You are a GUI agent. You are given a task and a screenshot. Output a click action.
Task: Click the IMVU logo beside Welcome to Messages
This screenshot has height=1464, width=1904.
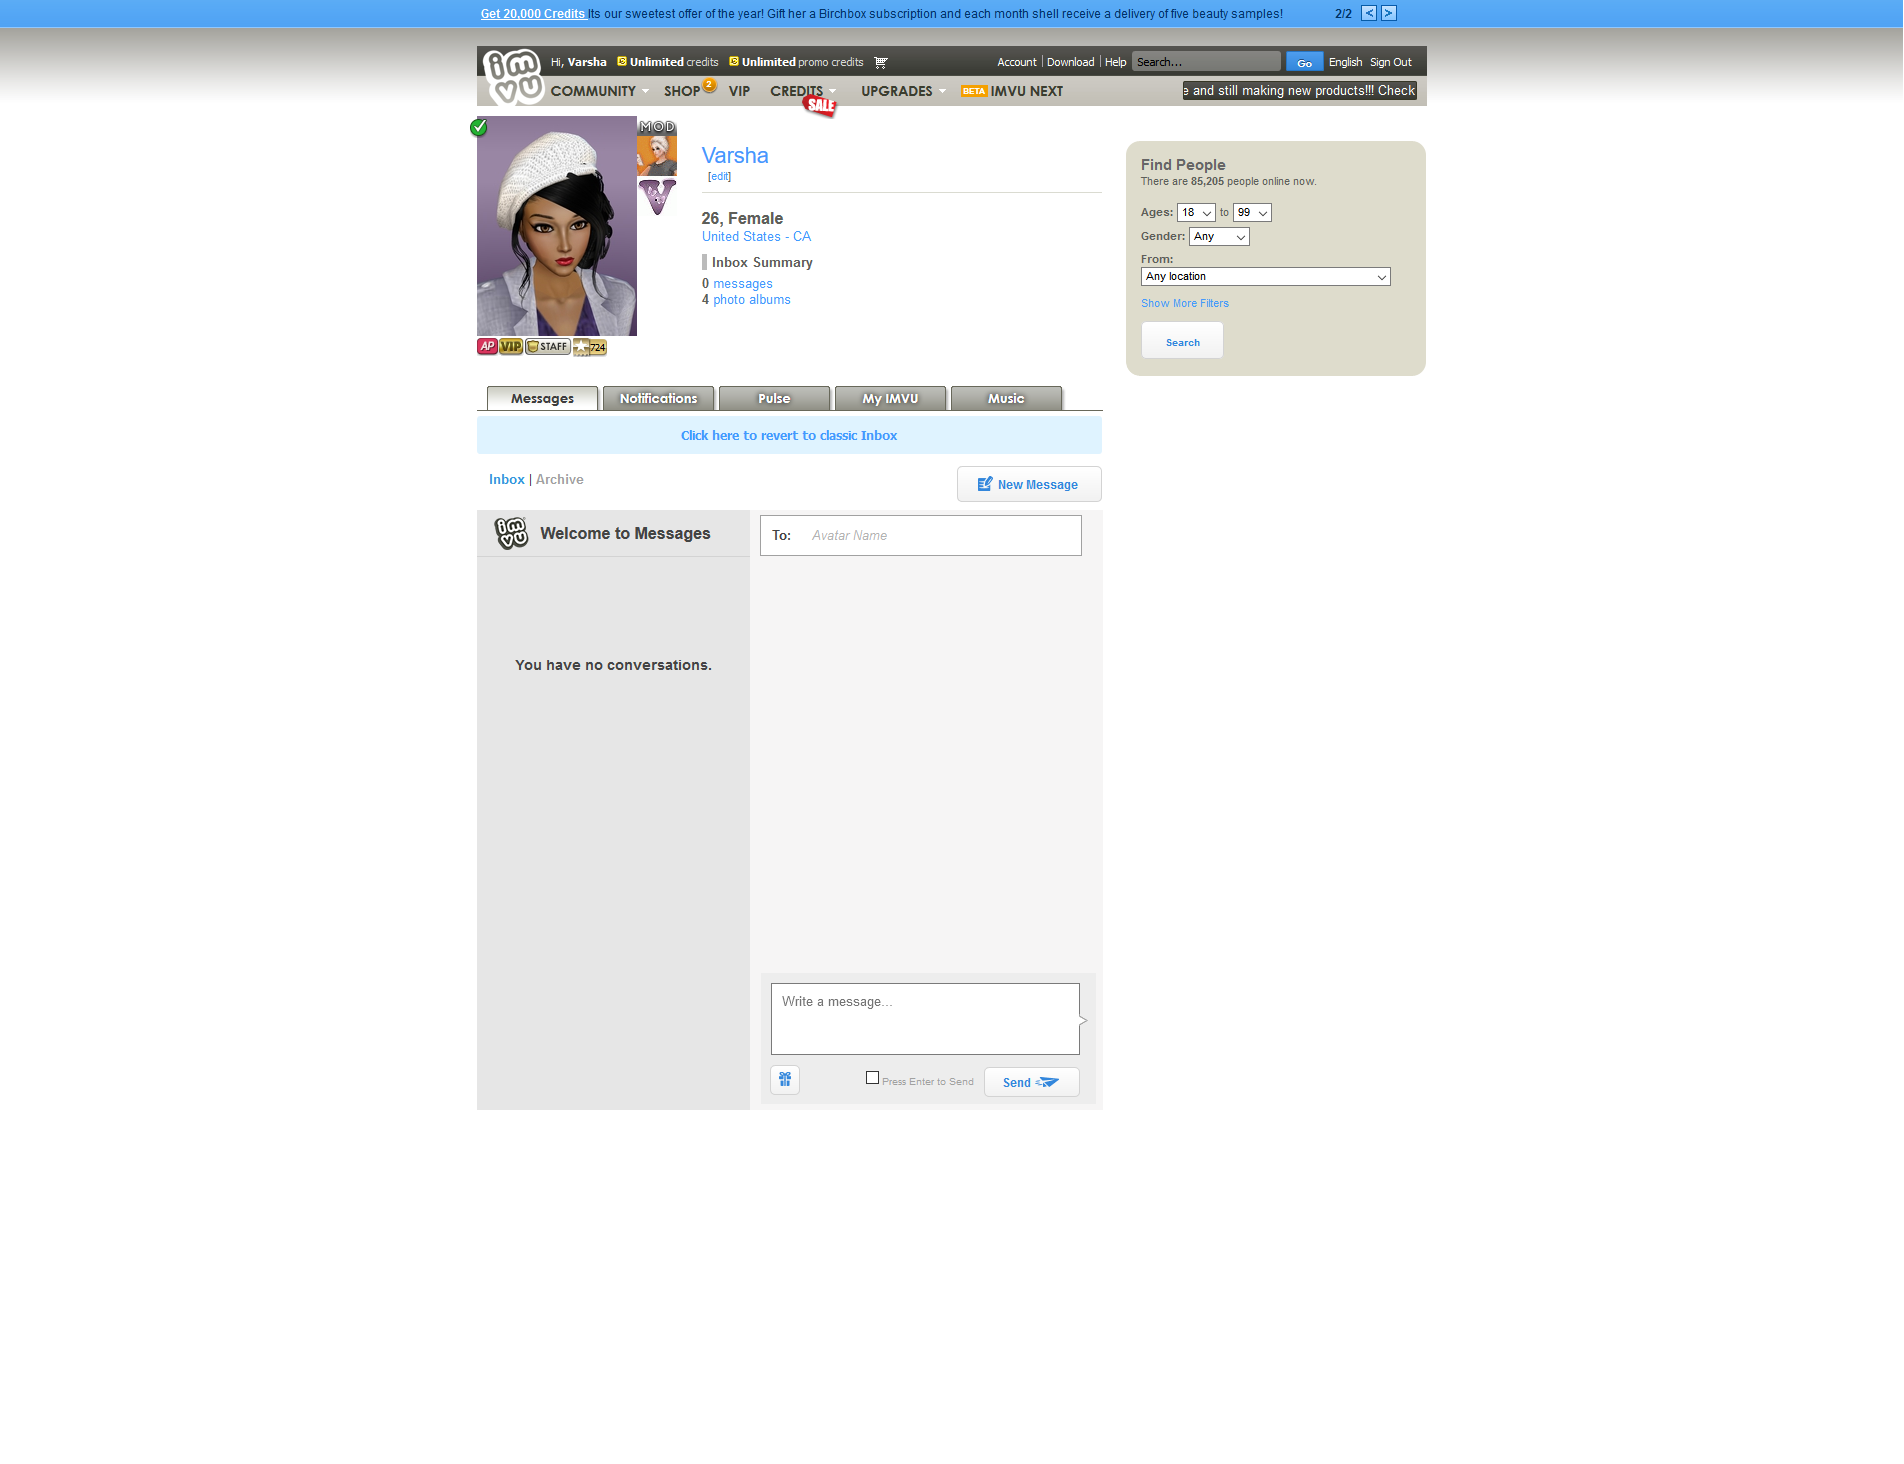tap(511, 533)
